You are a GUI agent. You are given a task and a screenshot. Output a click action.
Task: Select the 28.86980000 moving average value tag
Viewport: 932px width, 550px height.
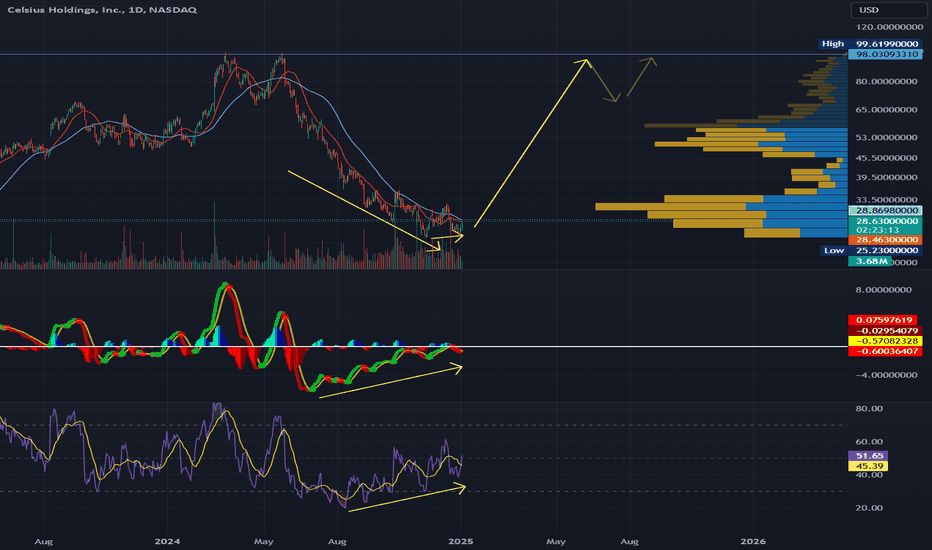886,210
